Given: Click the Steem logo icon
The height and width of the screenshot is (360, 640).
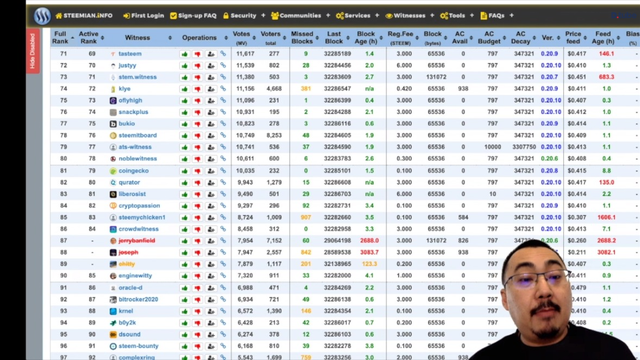Looking at the screenshot, I should pyautogui.click(x=42, y=16).
